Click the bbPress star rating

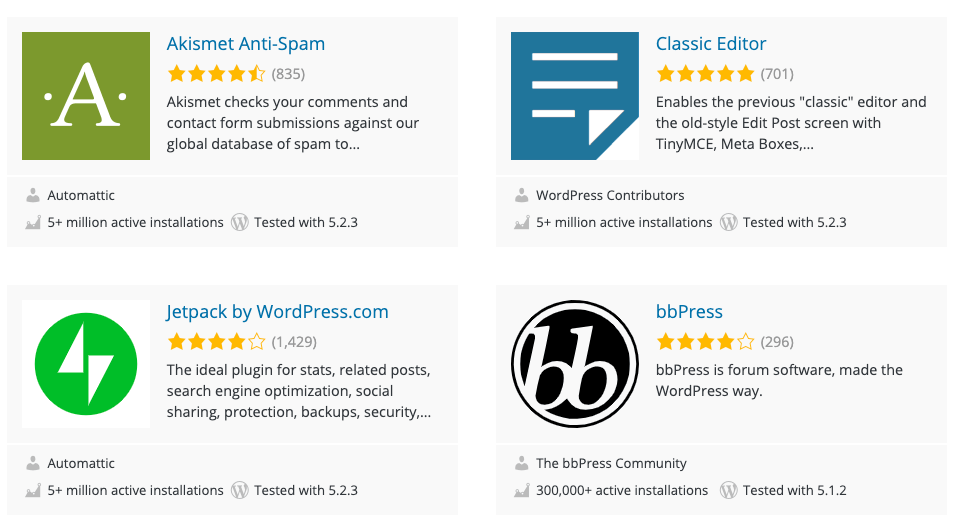tap(705, 341)
